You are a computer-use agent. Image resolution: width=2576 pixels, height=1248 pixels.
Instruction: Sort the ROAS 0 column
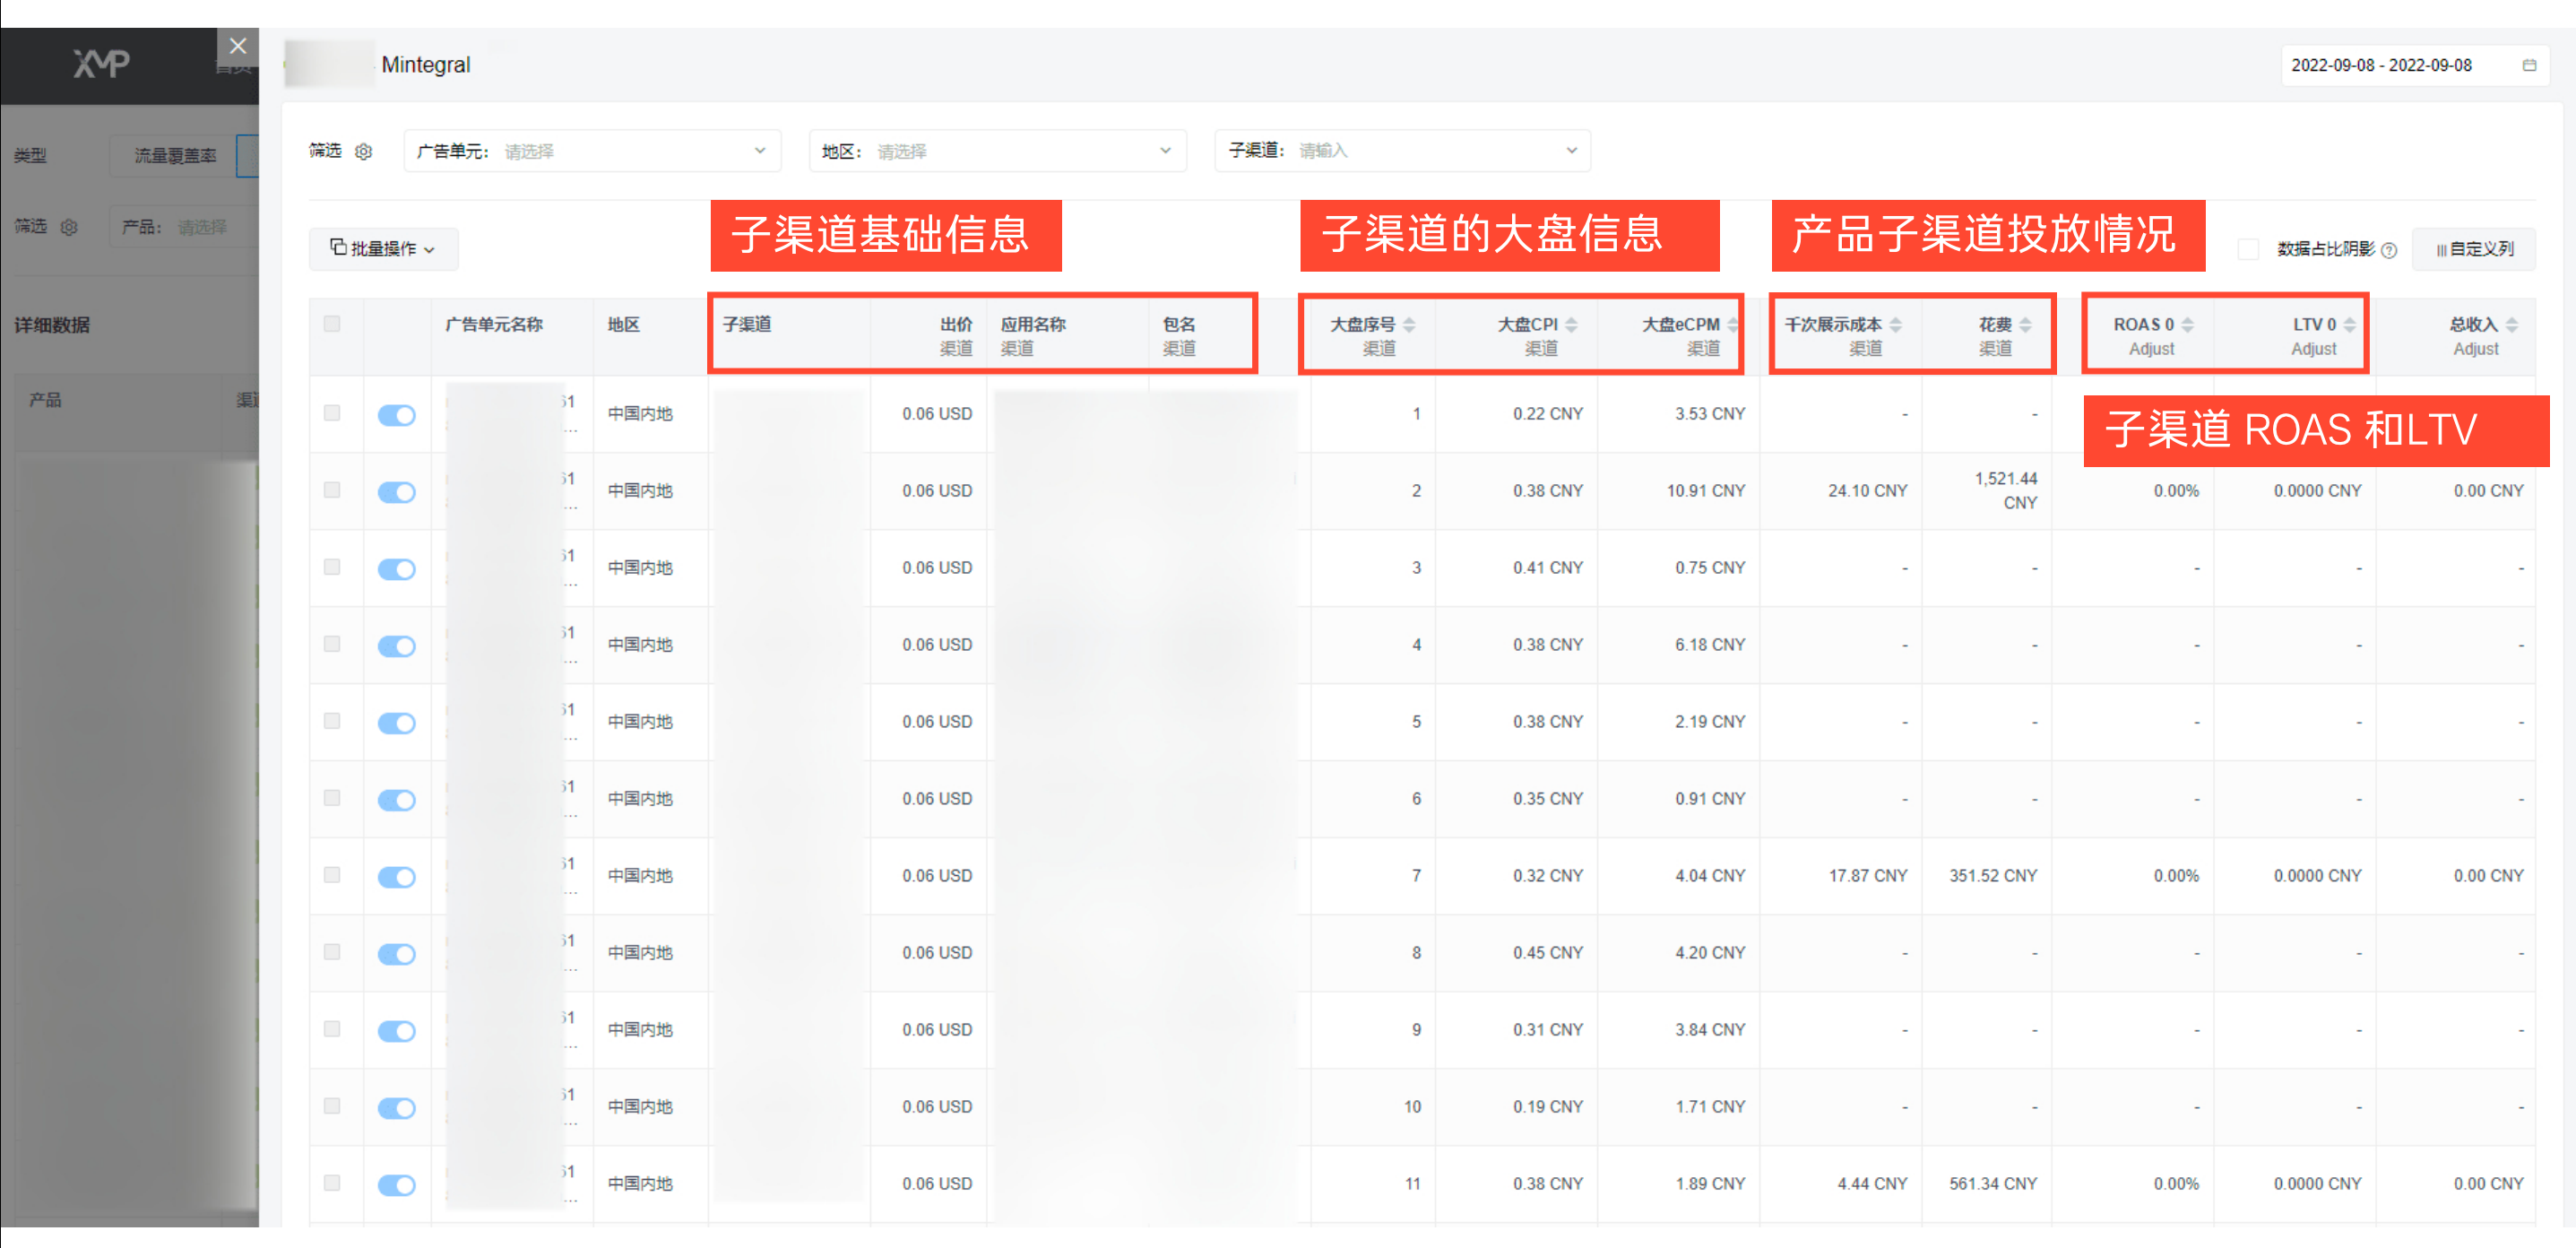click(x=2186, y=324)
